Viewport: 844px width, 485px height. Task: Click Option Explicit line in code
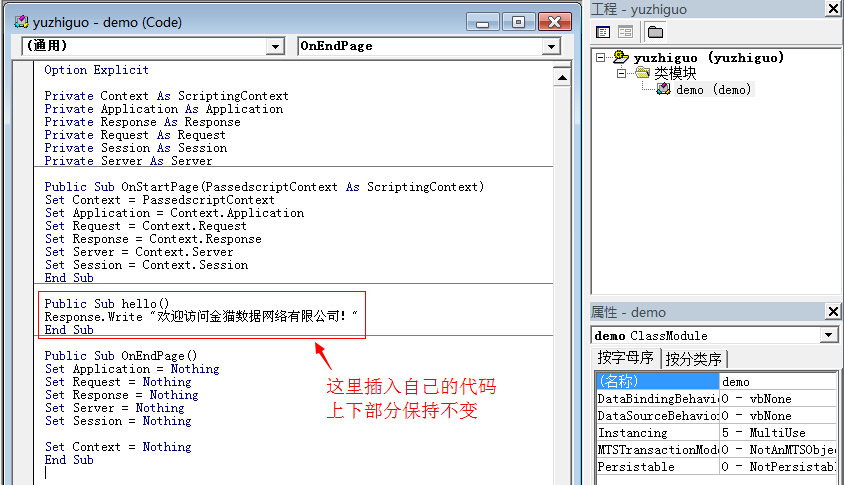pyautogui.click(x=96, y=69)
